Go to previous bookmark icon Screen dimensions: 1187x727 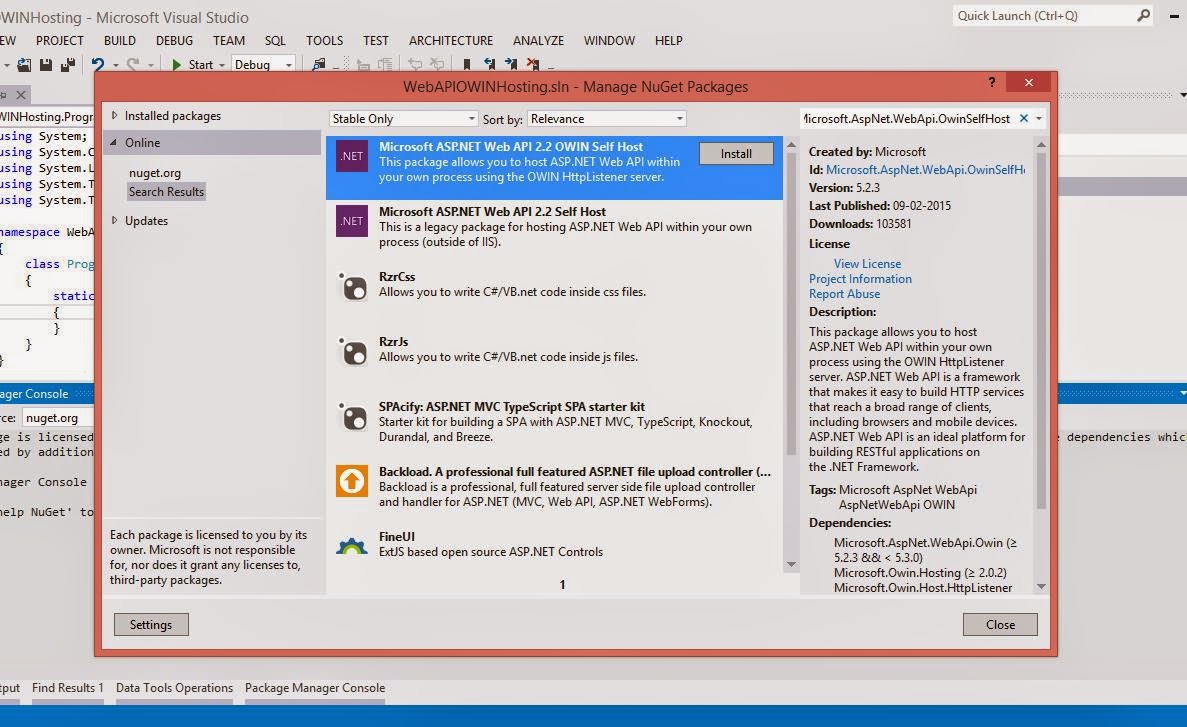489,65
